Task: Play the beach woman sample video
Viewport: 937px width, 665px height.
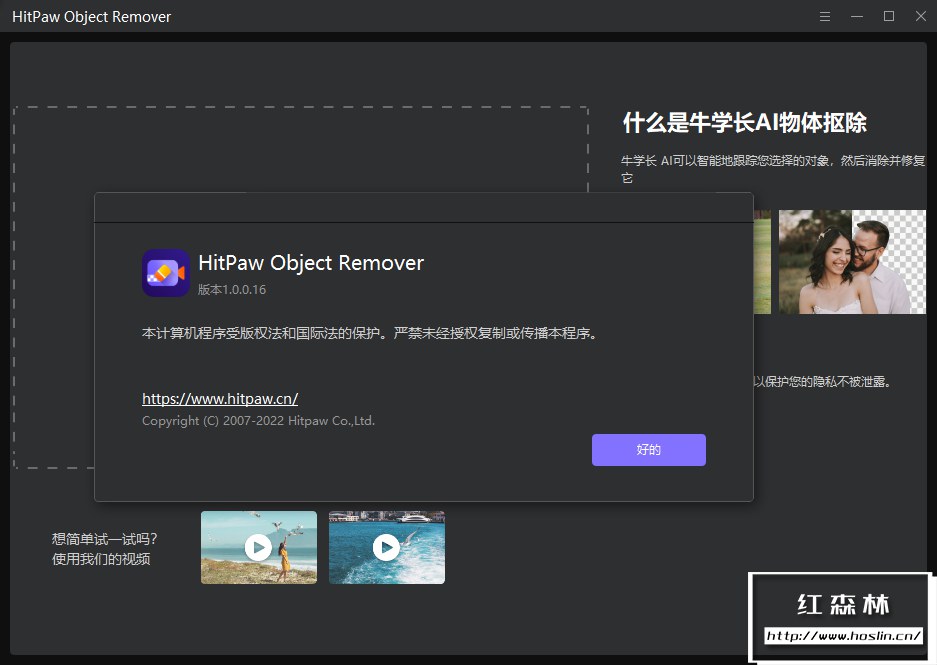Action: (x=259, y=547)
